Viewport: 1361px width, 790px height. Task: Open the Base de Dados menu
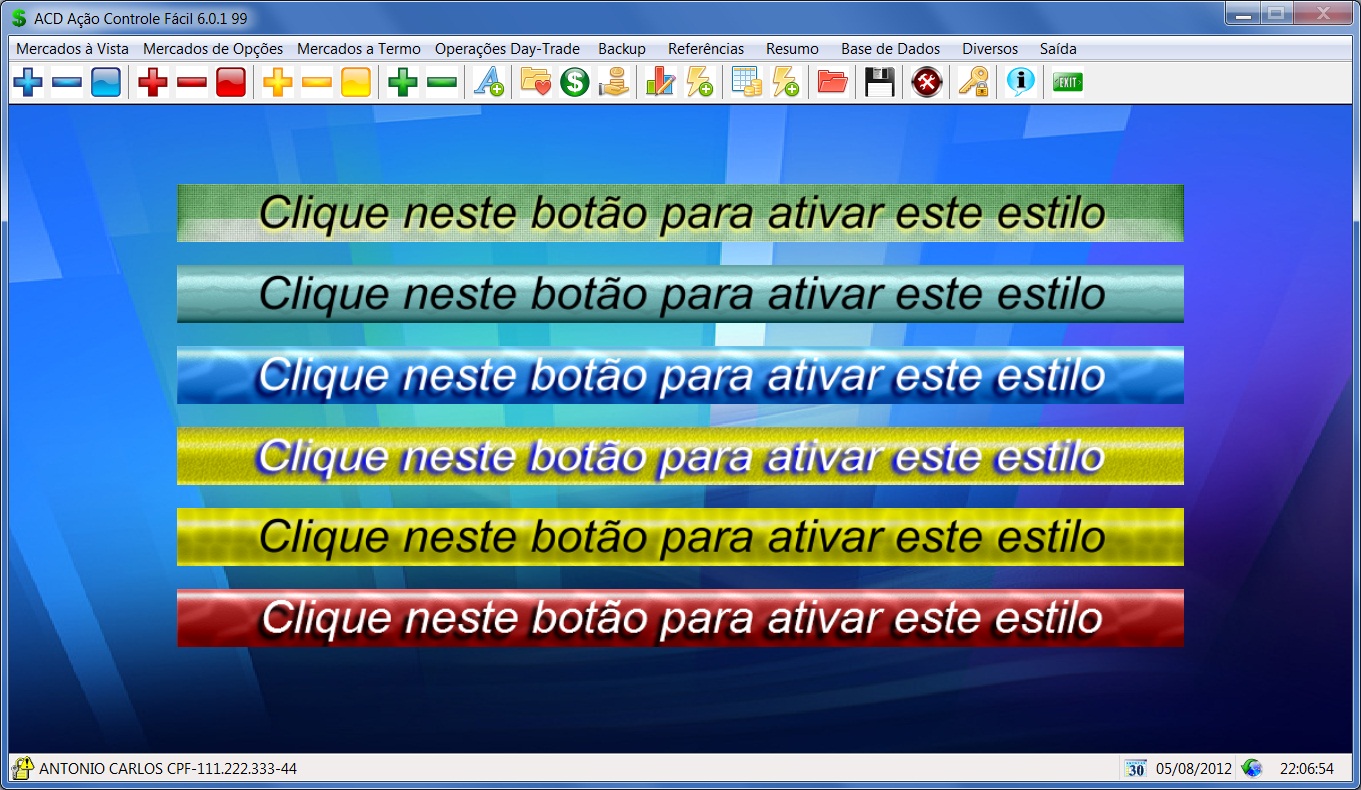(x=890, y=49)
